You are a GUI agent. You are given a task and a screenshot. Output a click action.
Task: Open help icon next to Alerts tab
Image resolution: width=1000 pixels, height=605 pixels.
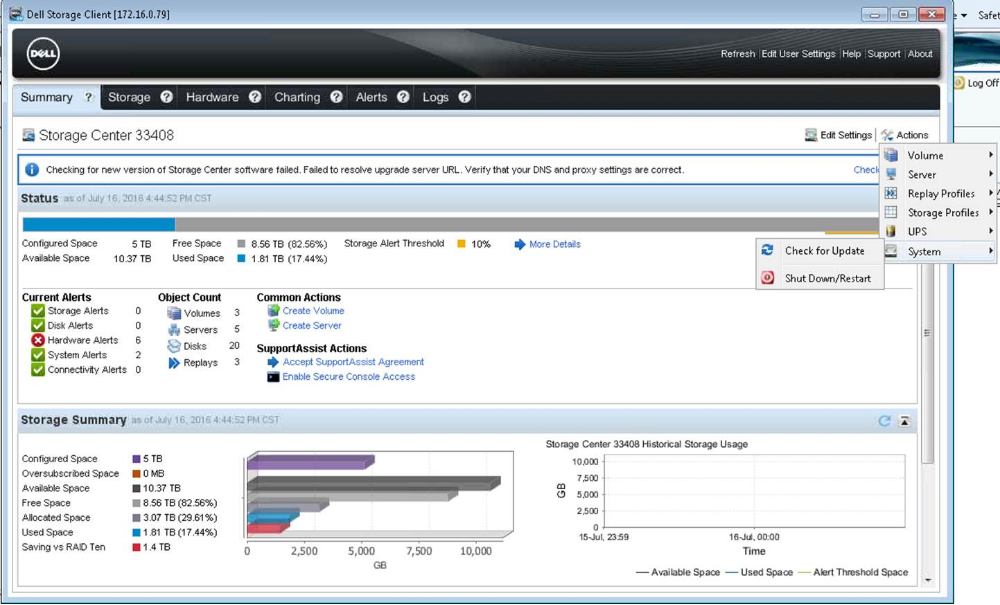(x=403, y=97)
